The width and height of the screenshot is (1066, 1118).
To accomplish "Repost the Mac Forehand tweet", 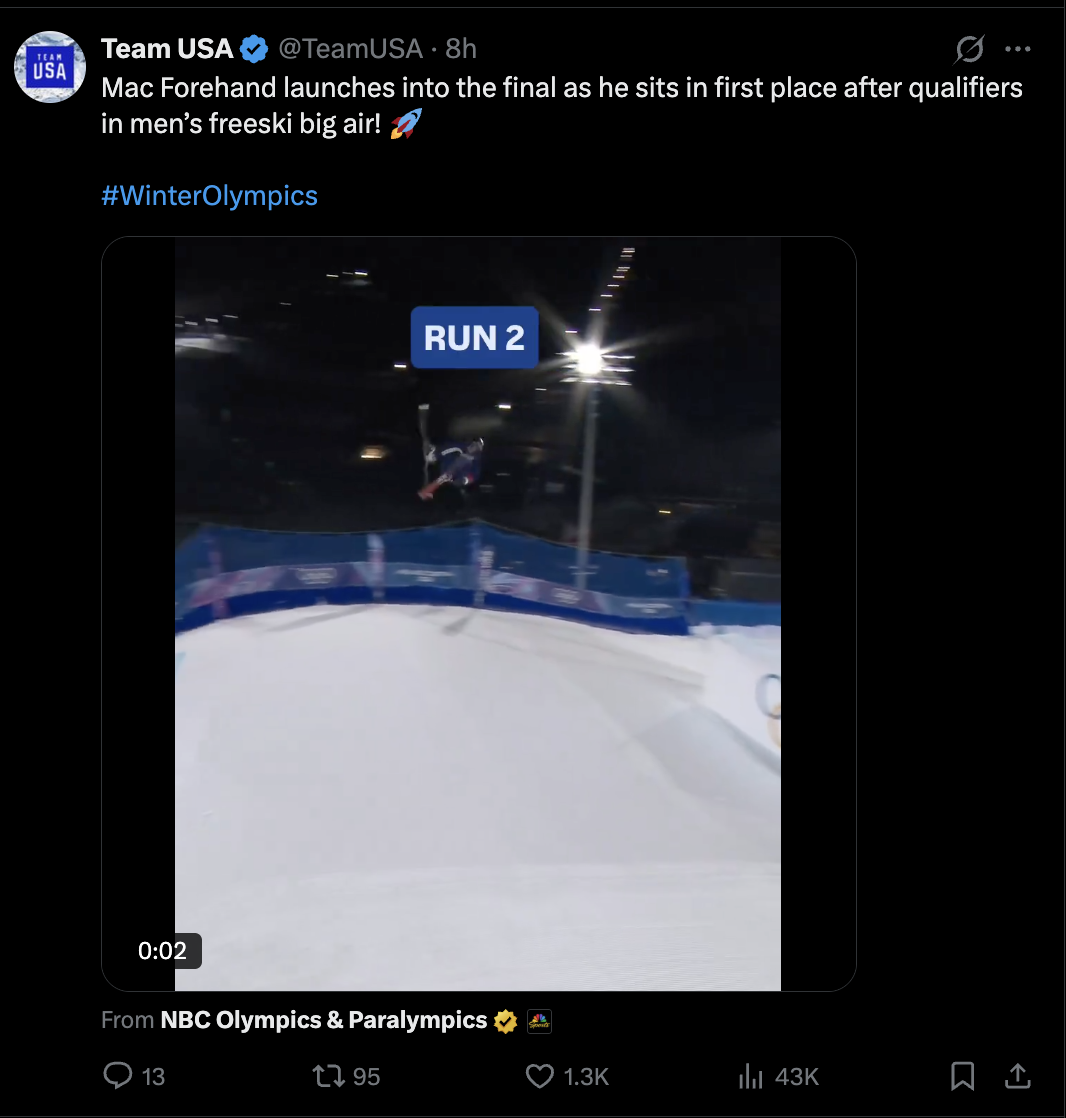I will coord(327,1076).
